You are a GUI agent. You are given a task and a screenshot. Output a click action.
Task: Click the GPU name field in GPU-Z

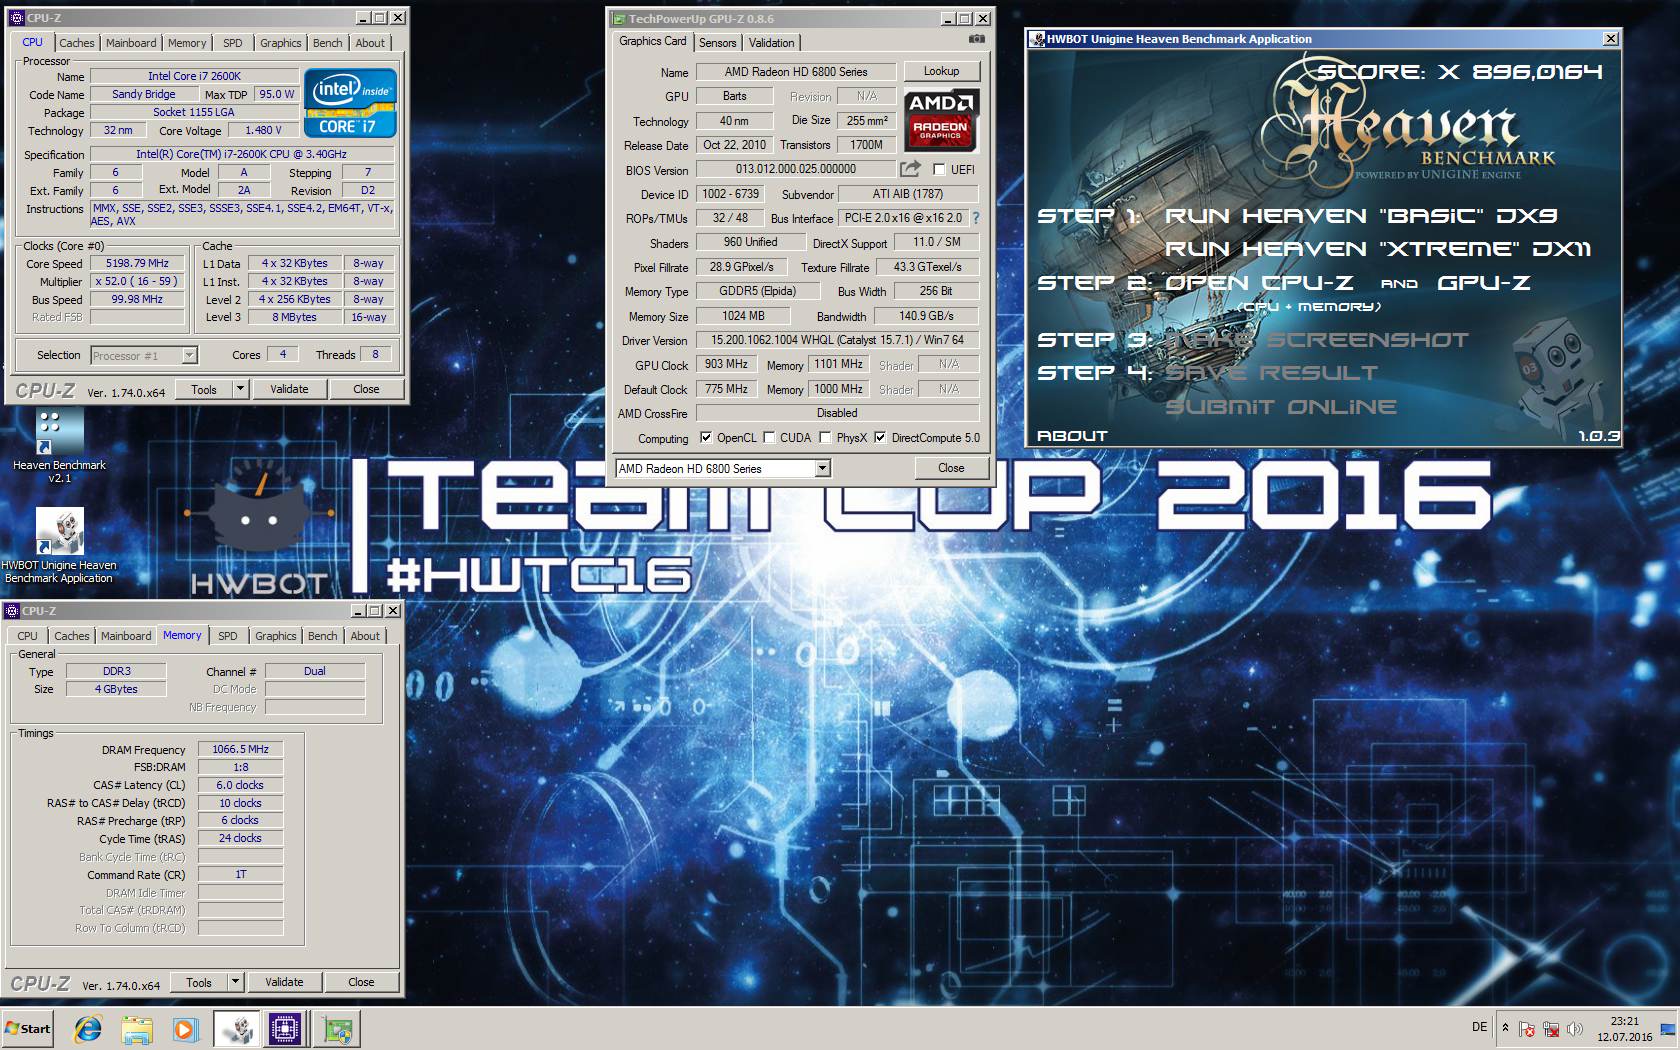coord(796,71)
